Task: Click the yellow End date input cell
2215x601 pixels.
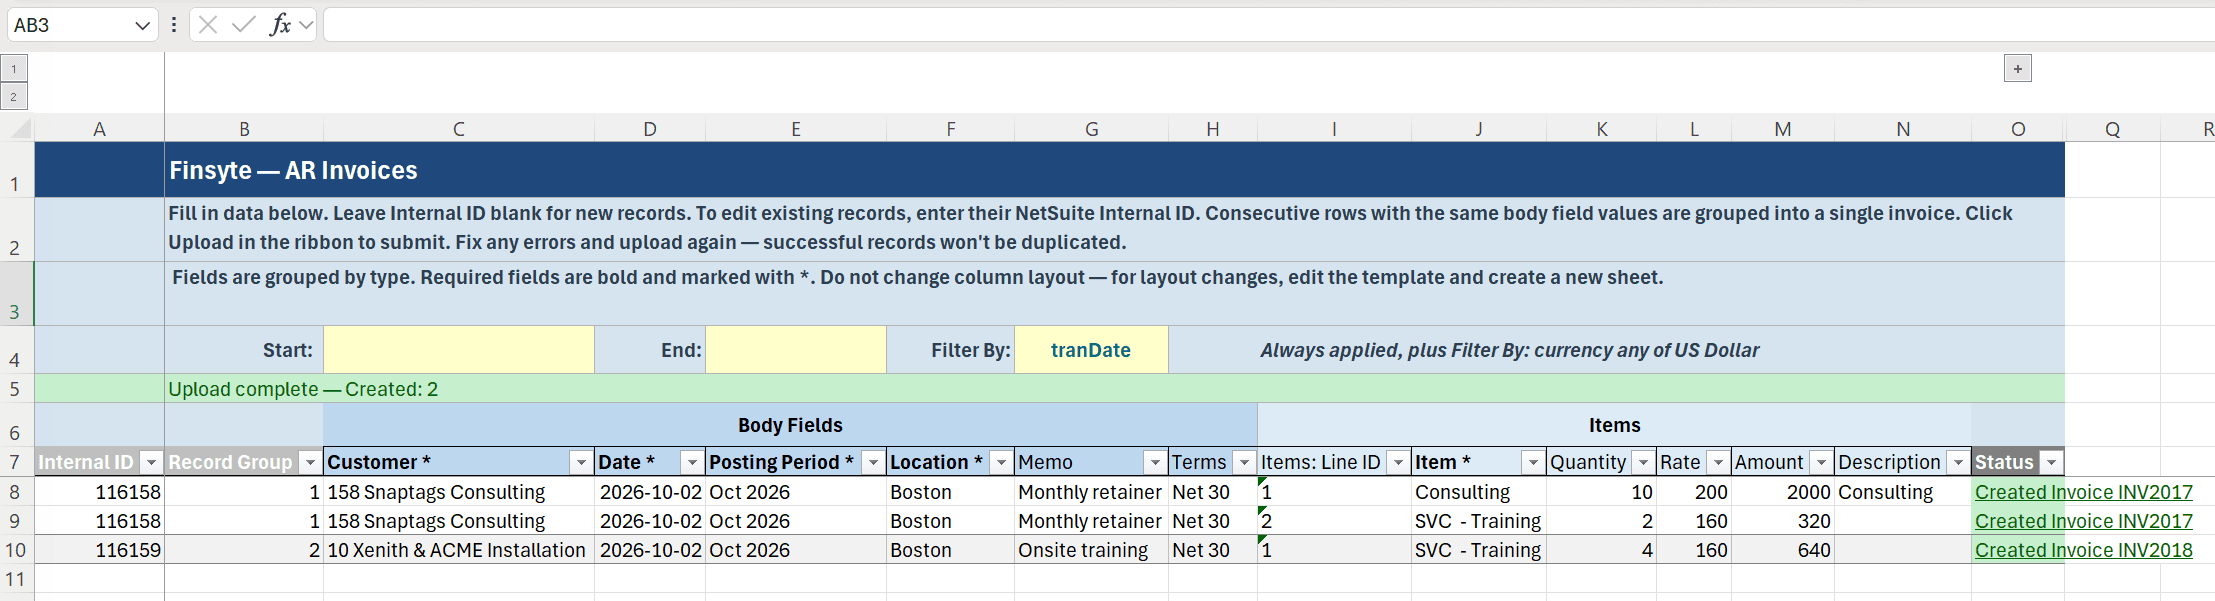Action: point(796,350)
